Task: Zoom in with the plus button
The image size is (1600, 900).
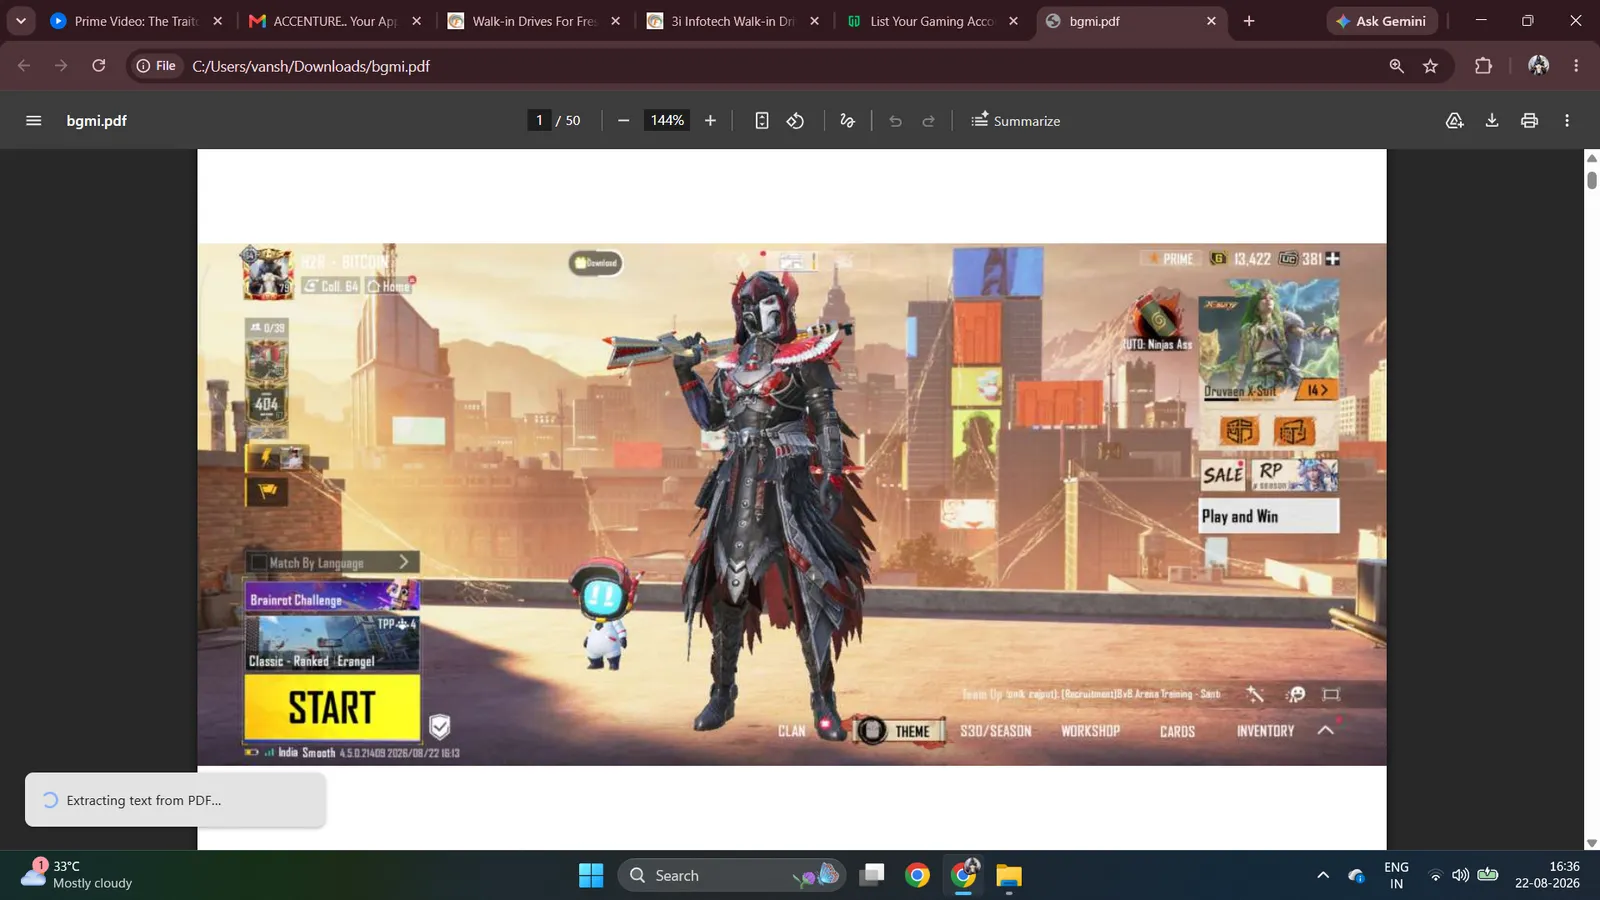Action: (x=710, y=120)
